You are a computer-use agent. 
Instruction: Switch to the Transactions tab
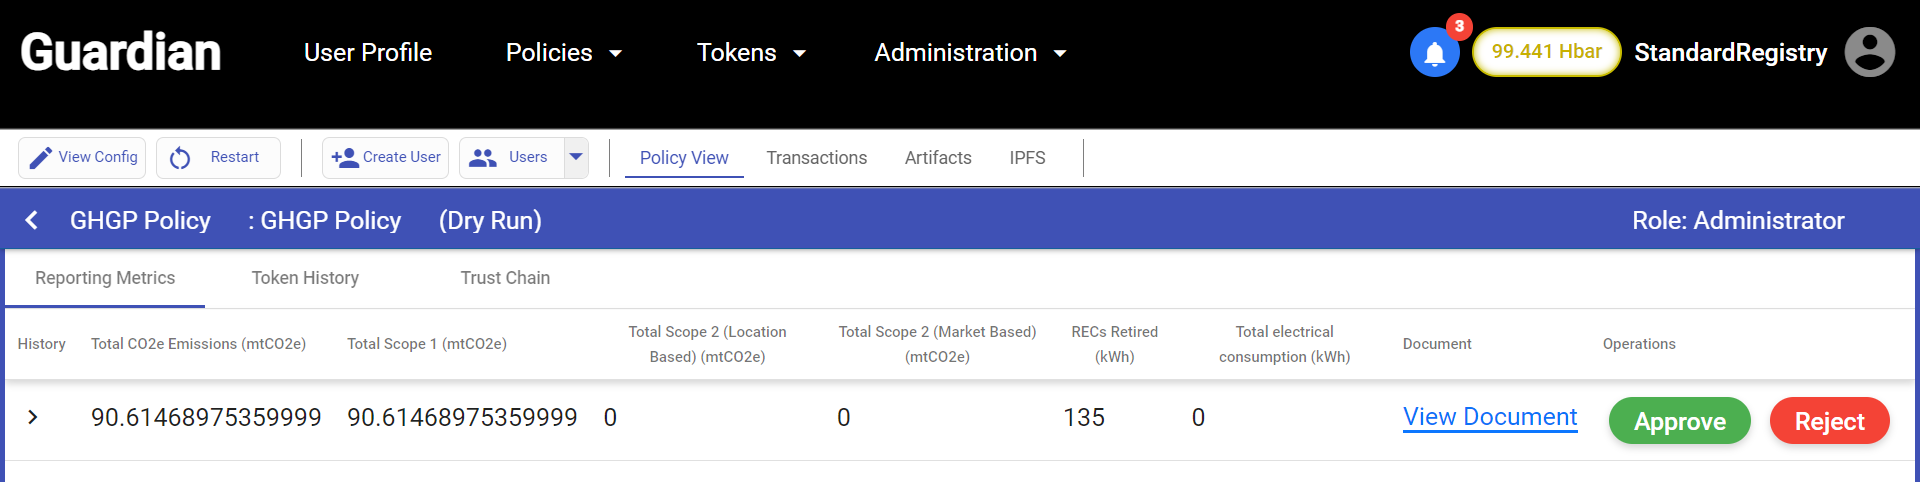(x=816, y=158)
